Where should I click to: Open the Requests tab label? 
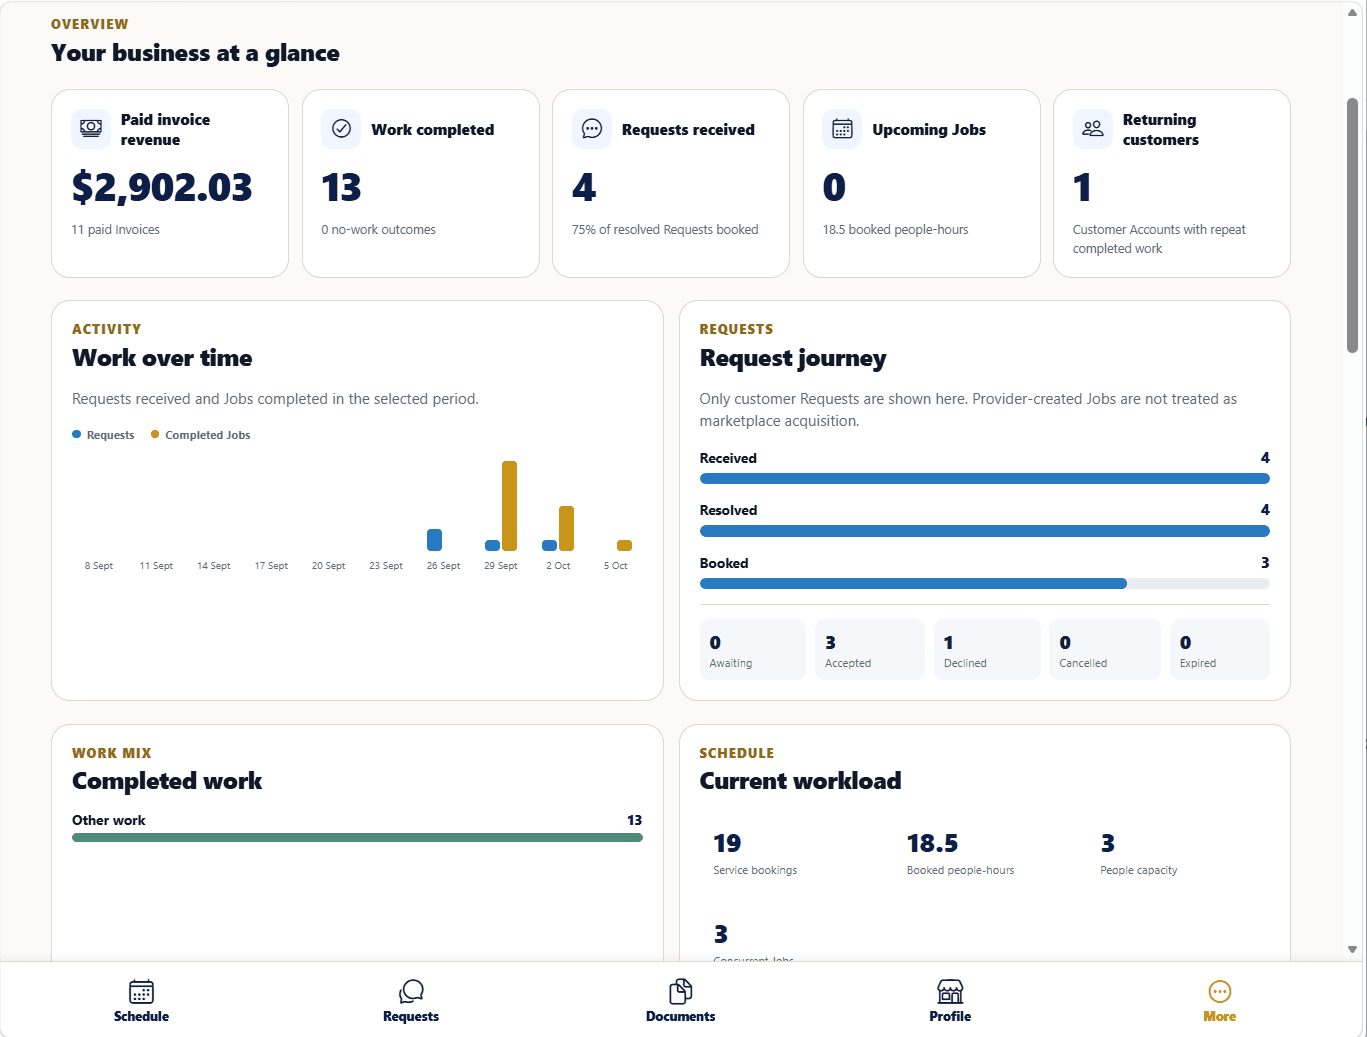tap(411, 1016)
